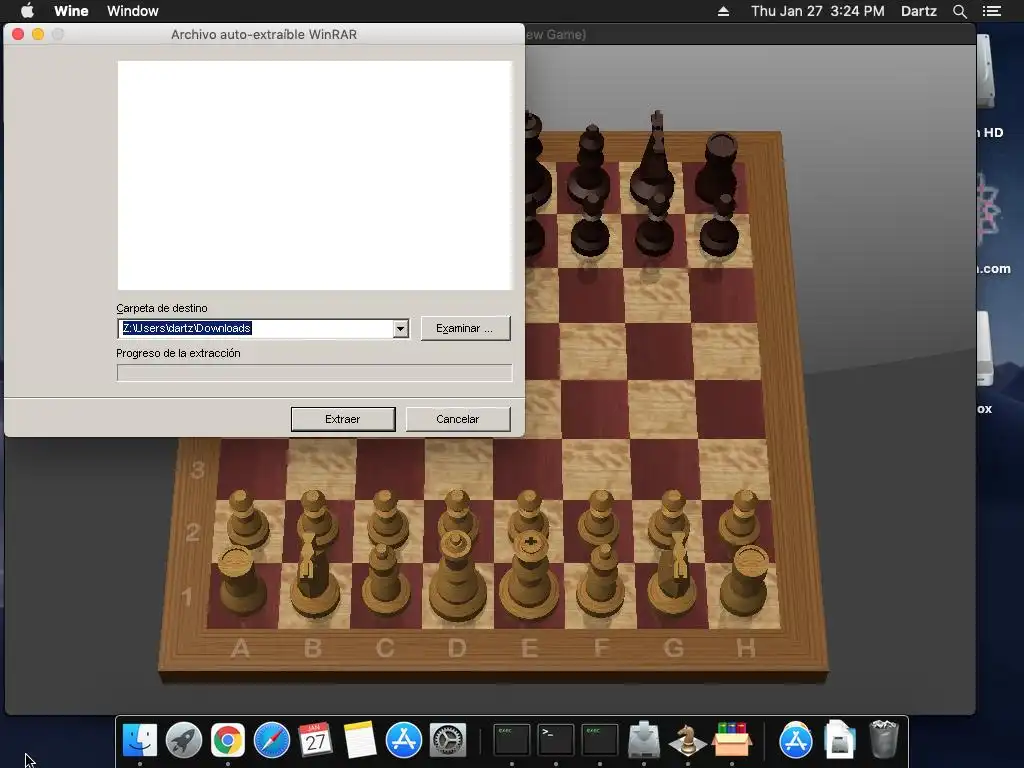
Task: Select the black rook on H8
Action: pos(719,167)
